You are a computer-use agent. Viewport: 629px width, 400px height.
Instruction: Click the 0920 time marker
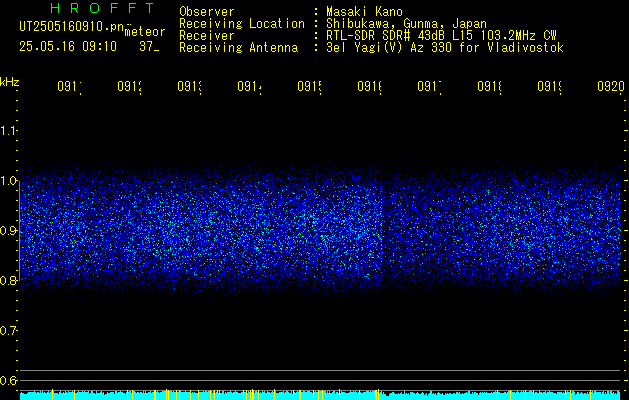(x=611, y=86)
